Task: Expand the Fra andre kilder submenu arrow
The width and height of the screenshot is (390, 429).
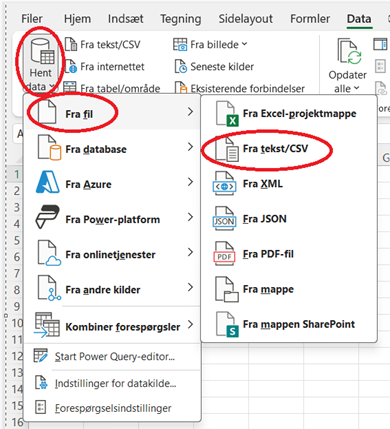Action: pyautogui.click(x=190, y=287)
